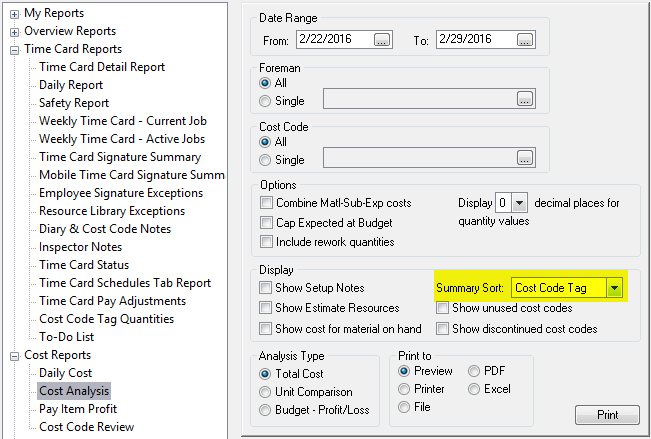Select the Cost Analysis report
The width and height of the screenshot is (651, 439).
(x=74, y=391)
